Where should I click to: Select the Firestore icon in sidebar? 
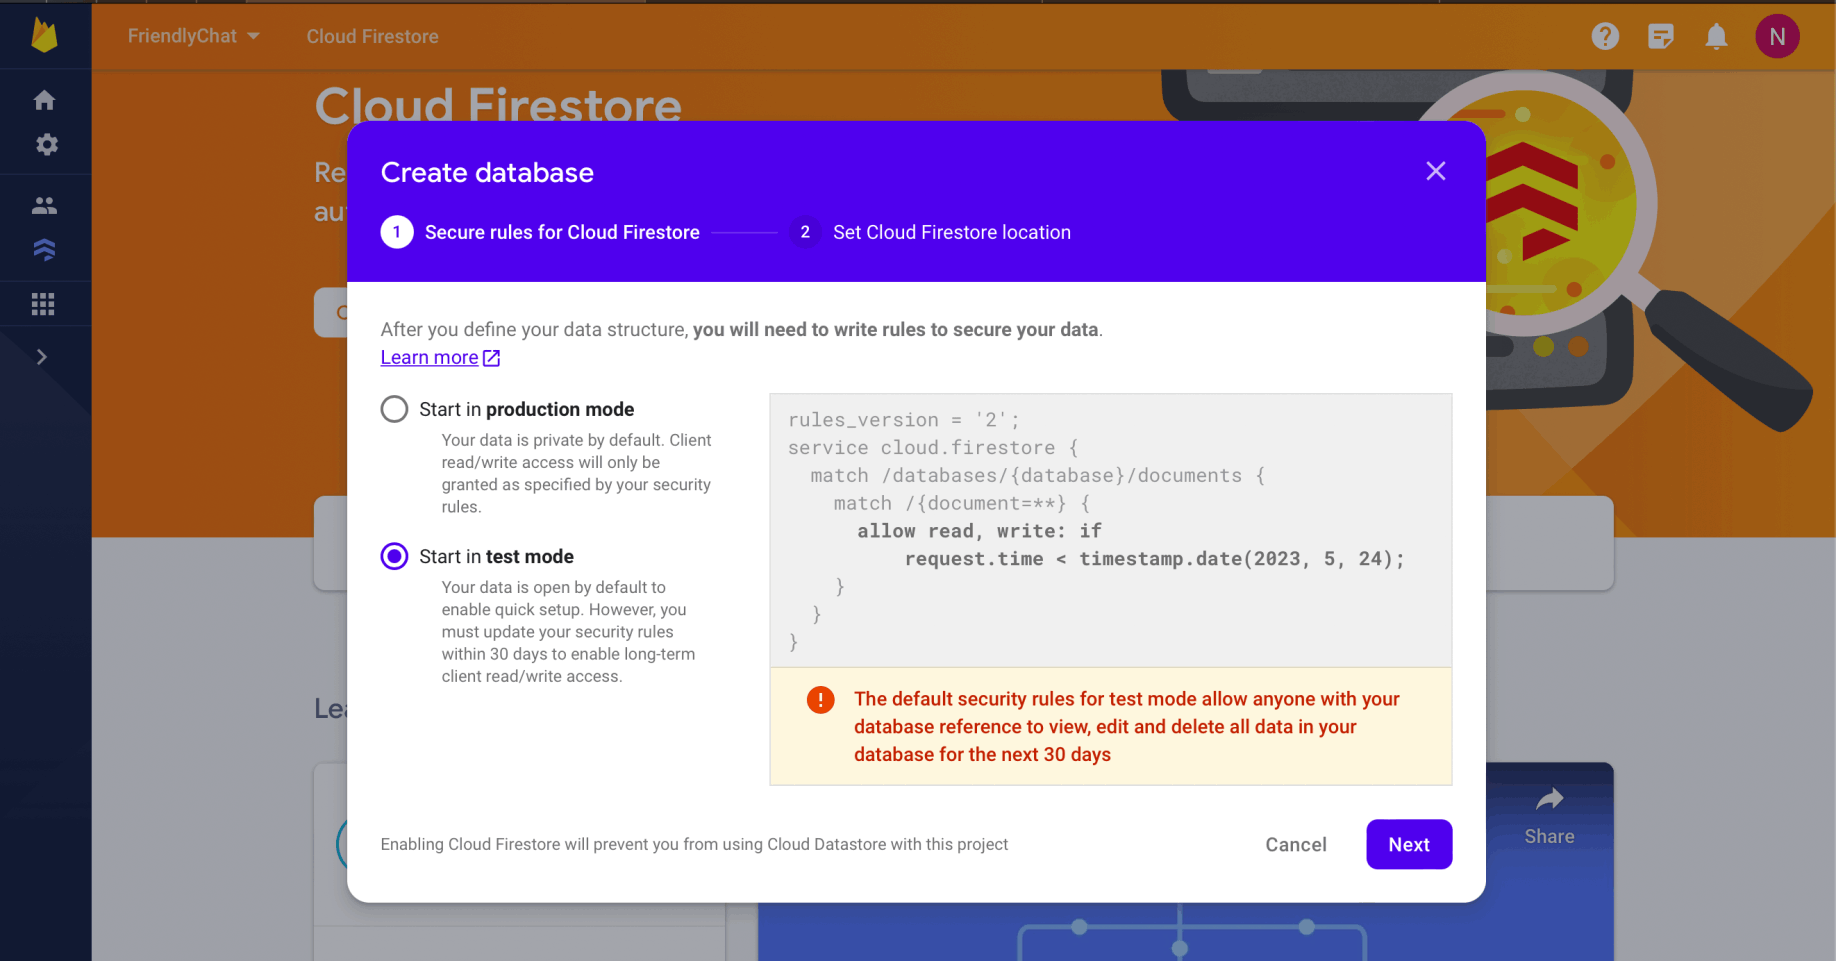pos(44,250)
